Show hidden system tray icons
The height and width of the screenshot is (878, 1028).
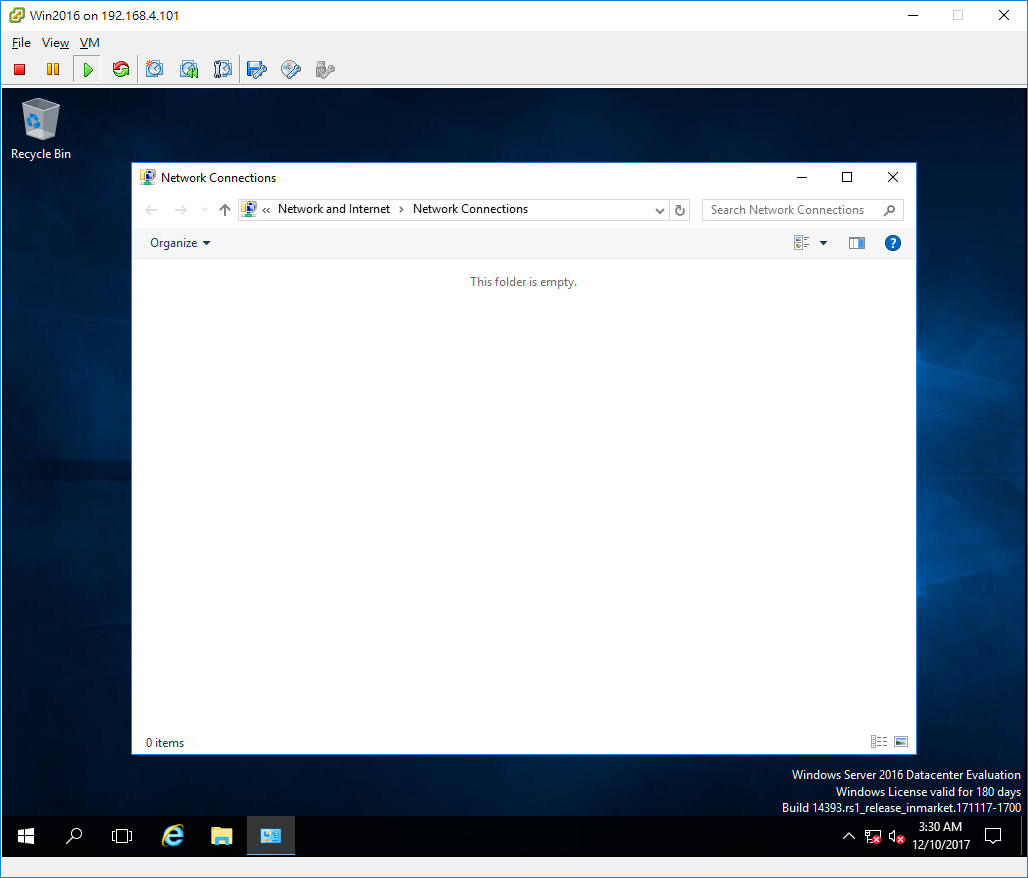(x=848, y=836)
